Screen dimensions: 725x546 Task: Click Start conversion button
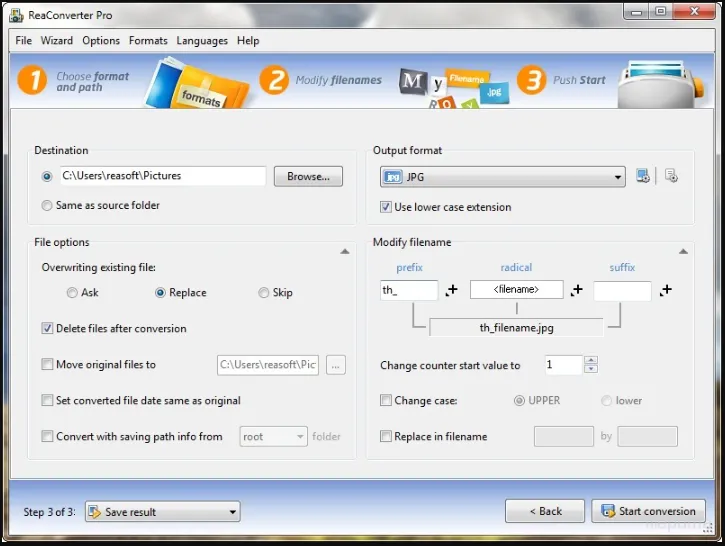click(649, 511)
